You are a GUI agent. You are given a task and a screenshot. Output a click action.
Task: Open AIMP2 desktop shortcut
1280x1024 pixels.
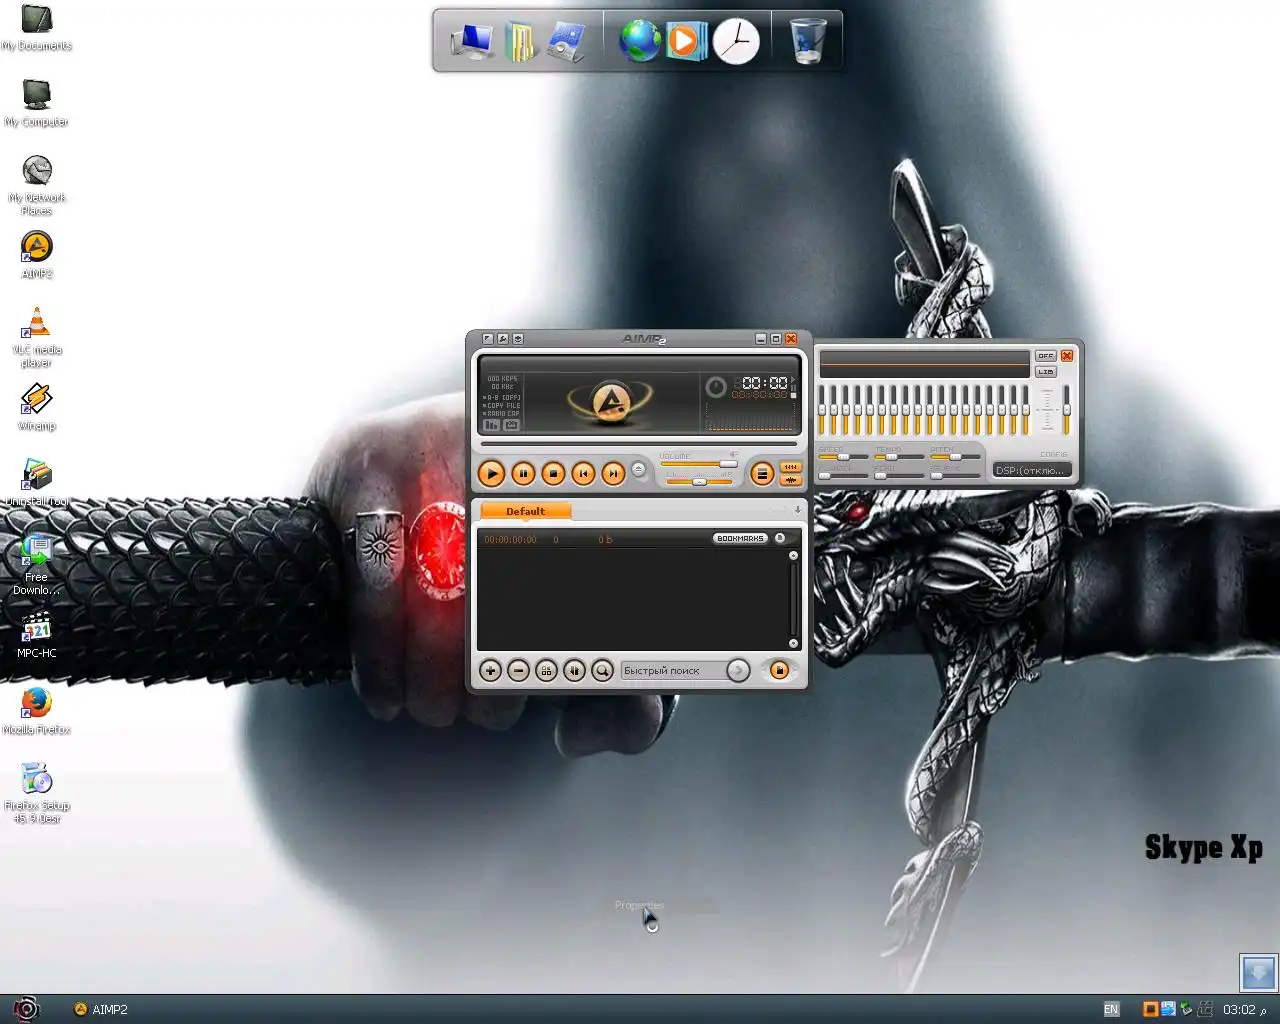click(x=37, y=255)
